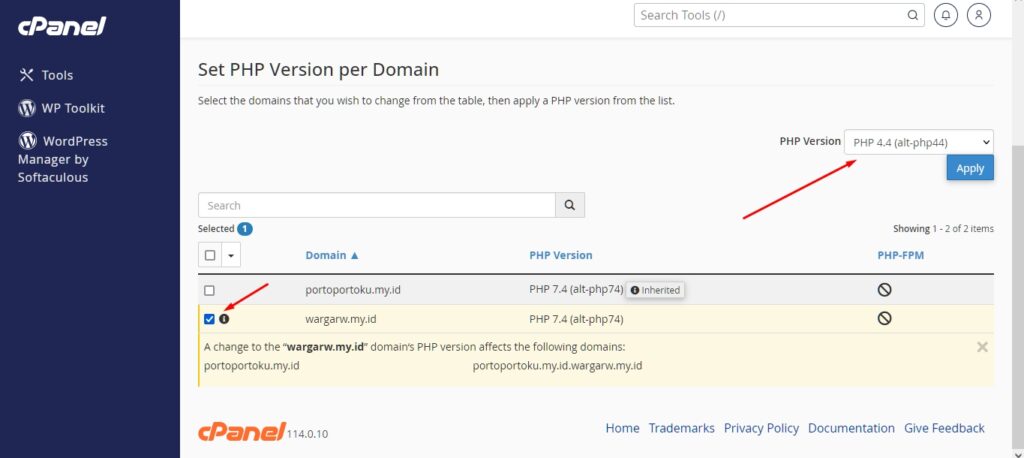Click the footer cPanel logo
This screenshot has height=458, width=1024.
[242, 431]
